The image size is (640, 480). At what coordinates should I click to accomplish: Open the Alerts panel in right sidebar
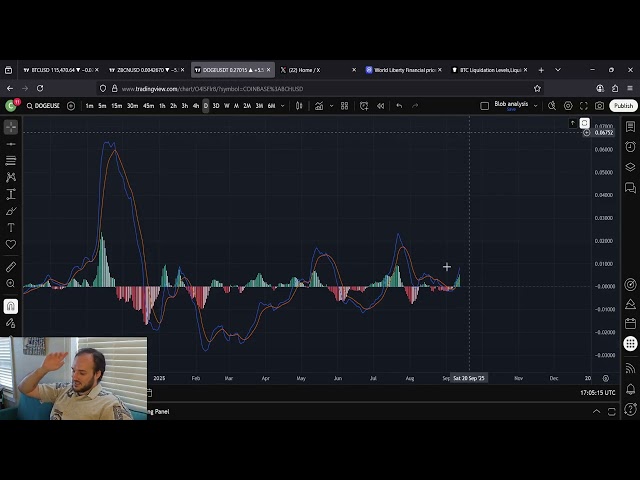pos(630,147)
